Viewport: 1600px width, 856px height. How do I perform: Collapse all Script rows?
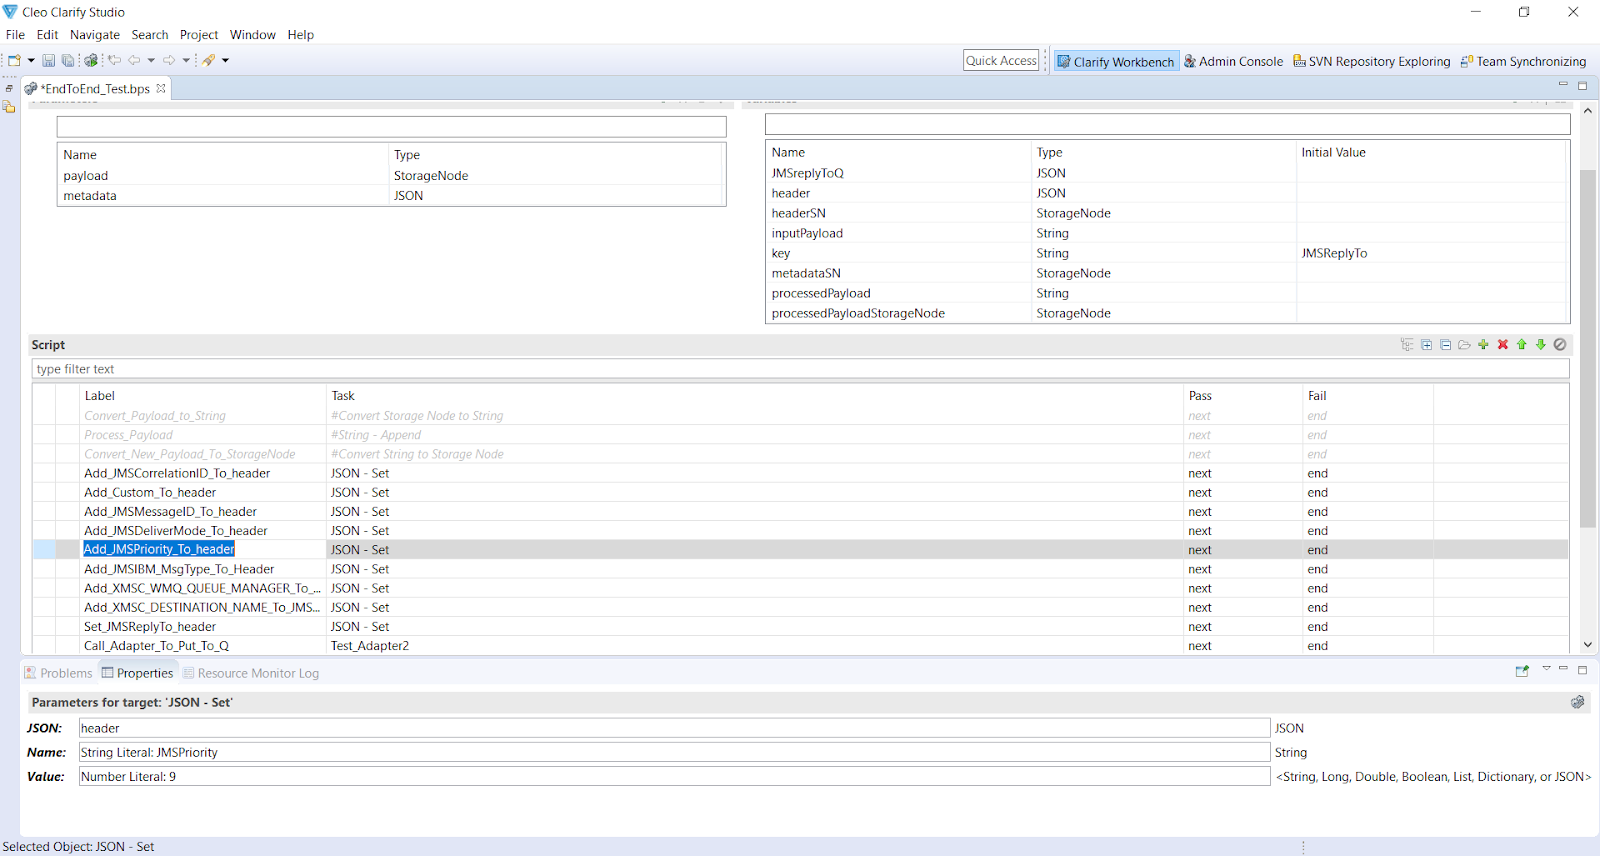pos(1445,345)
